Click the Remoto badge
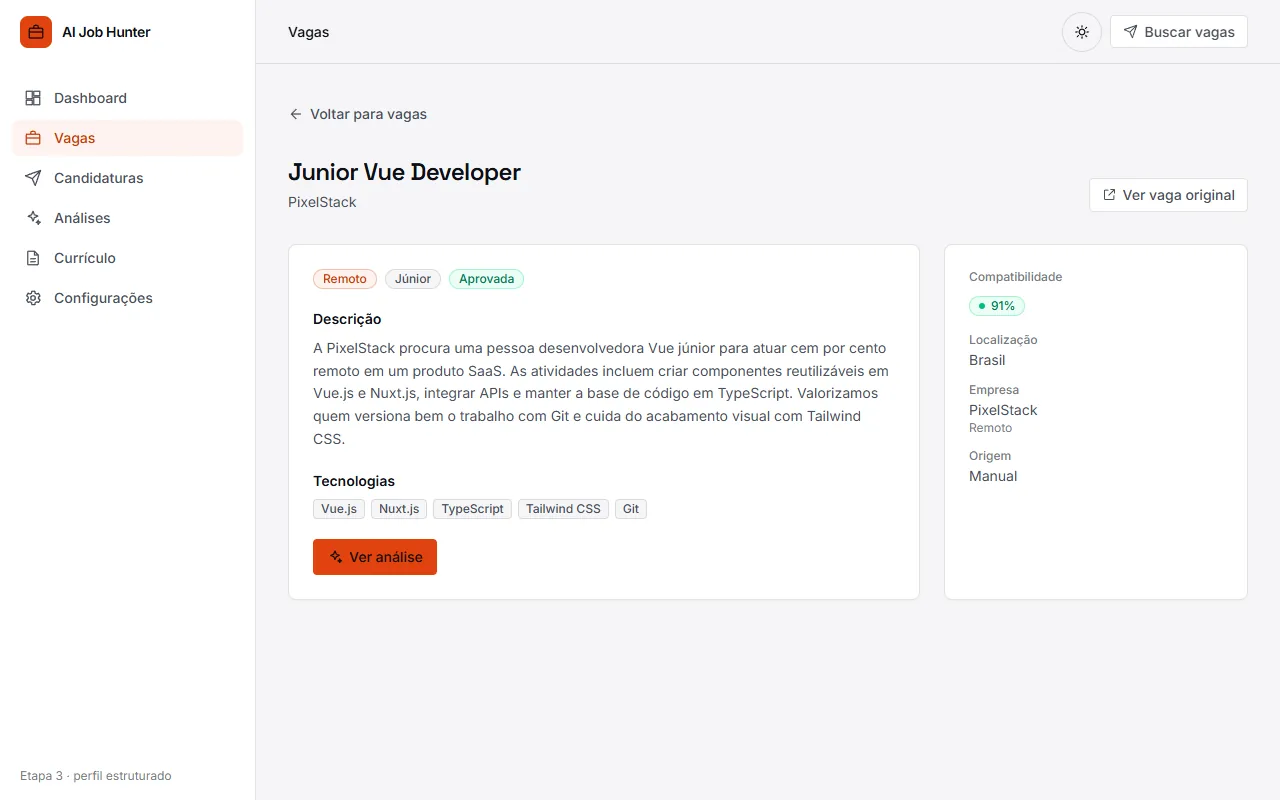The width and height of the screenshot is (1280, 800). [345, 279]
